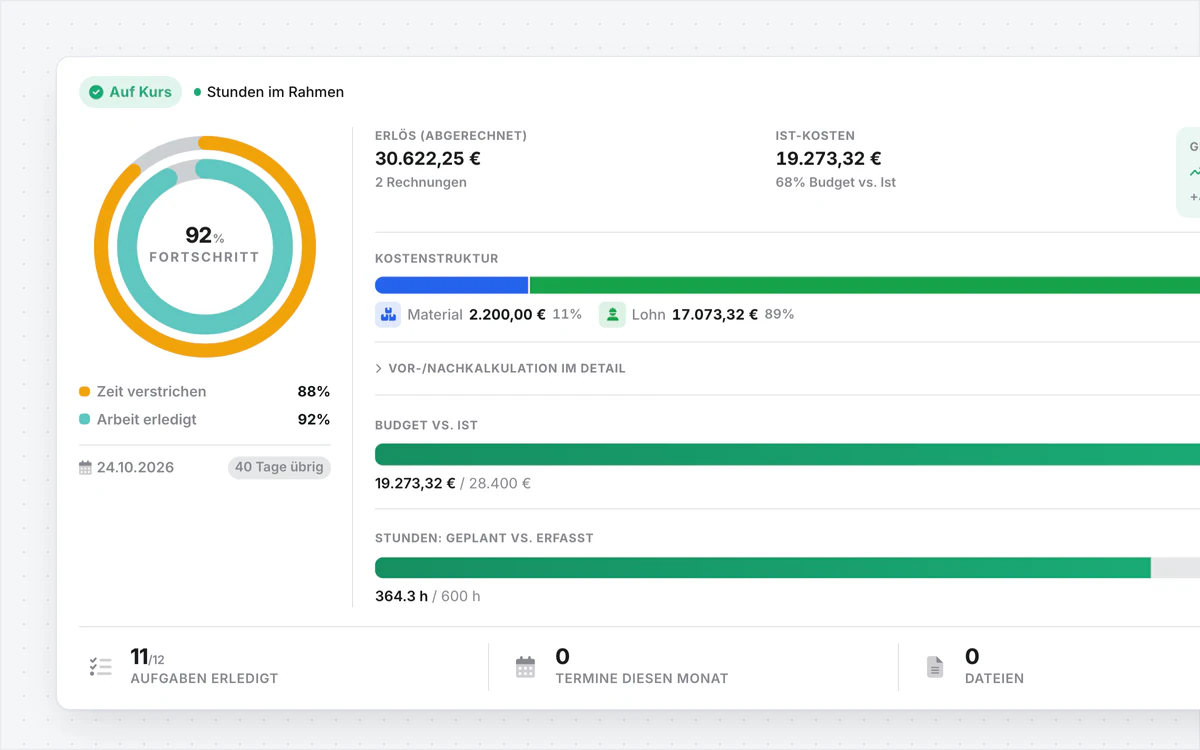Open the 11/12 Aufgaben erledigt tile
Viewport: 1200px width, 750px height.
click(x=272, y=667)
